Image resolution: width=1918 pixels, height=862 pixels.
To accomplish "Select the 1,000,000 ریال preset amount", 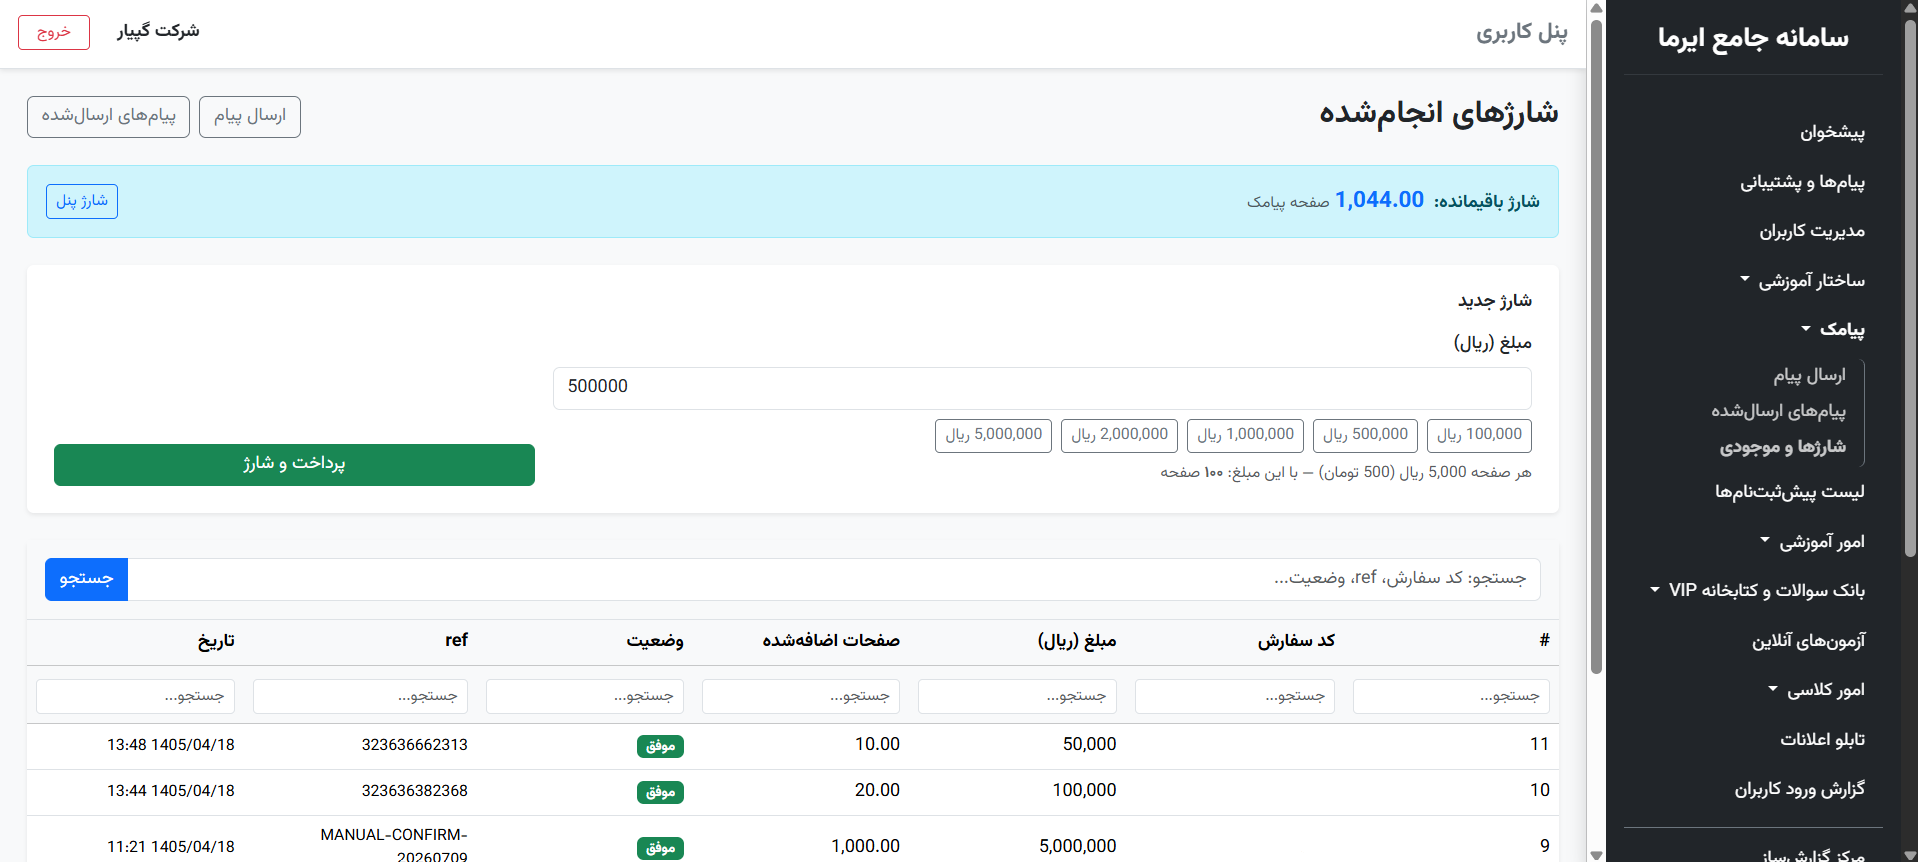I will [1245, 435].
